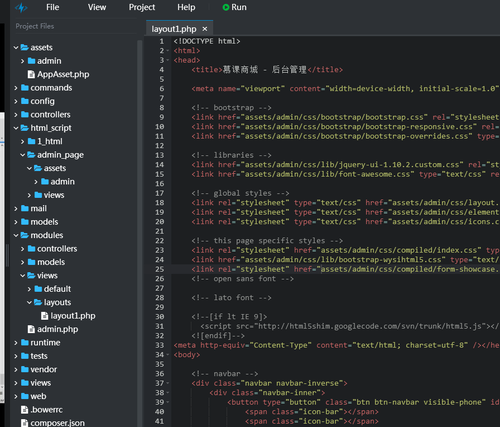Click the vendor folder icon

click(x=25, y=369)
